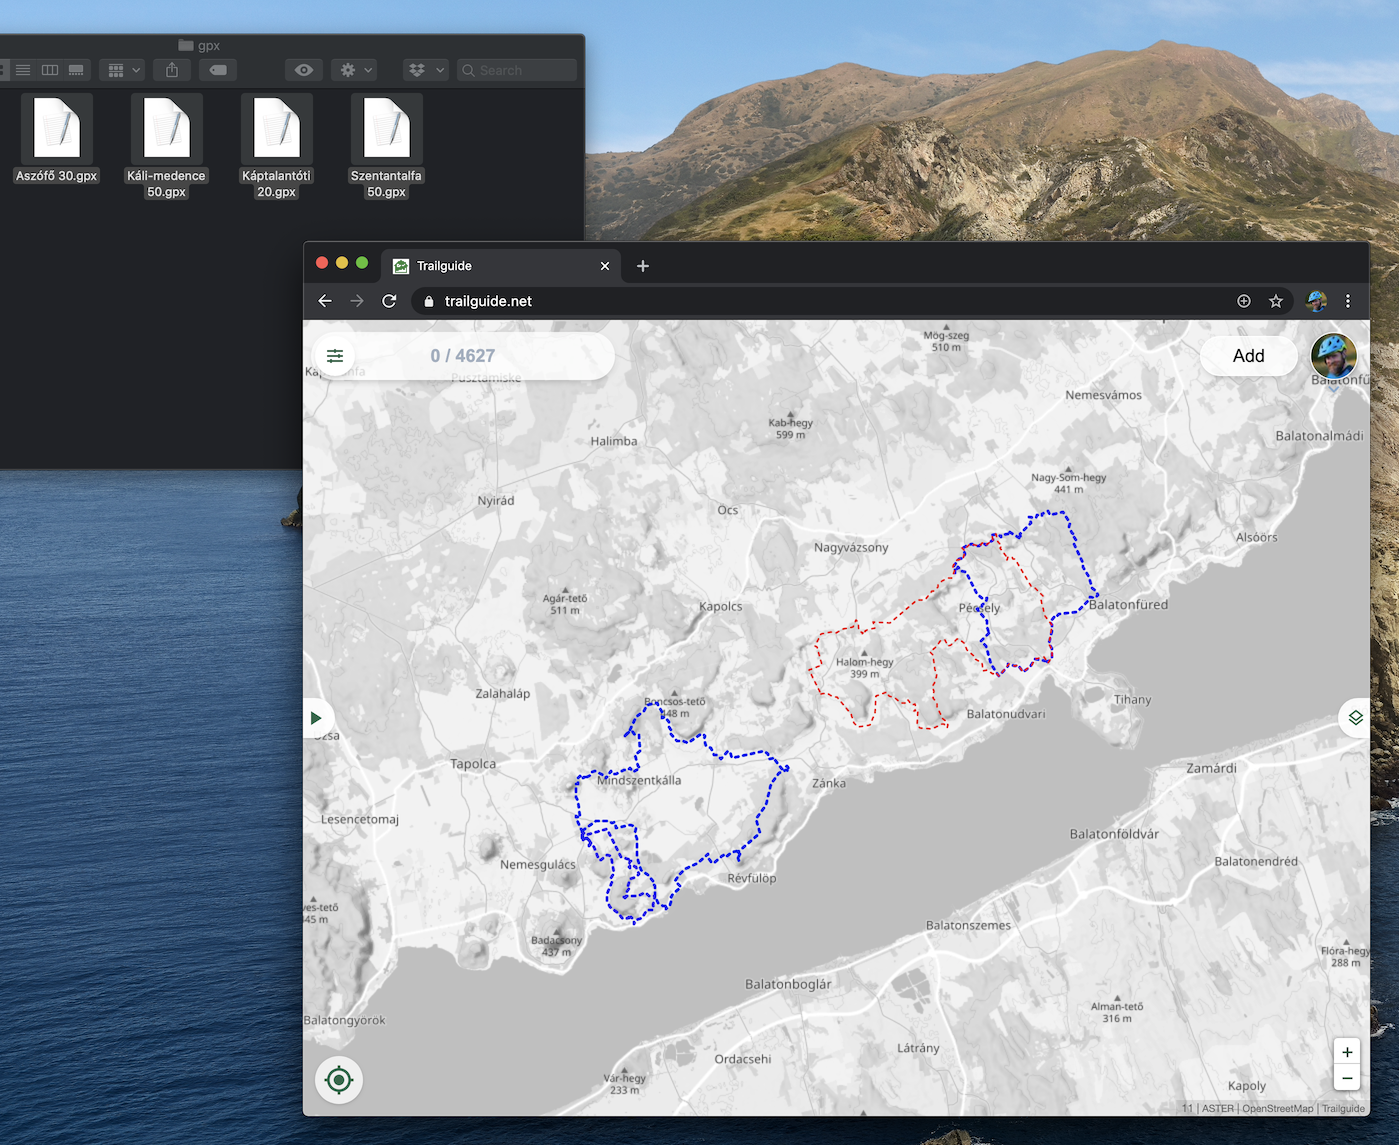Select the Aszófő 30.gpx file
Viewport: 1399px width, 1145px height.
[57, 138]
